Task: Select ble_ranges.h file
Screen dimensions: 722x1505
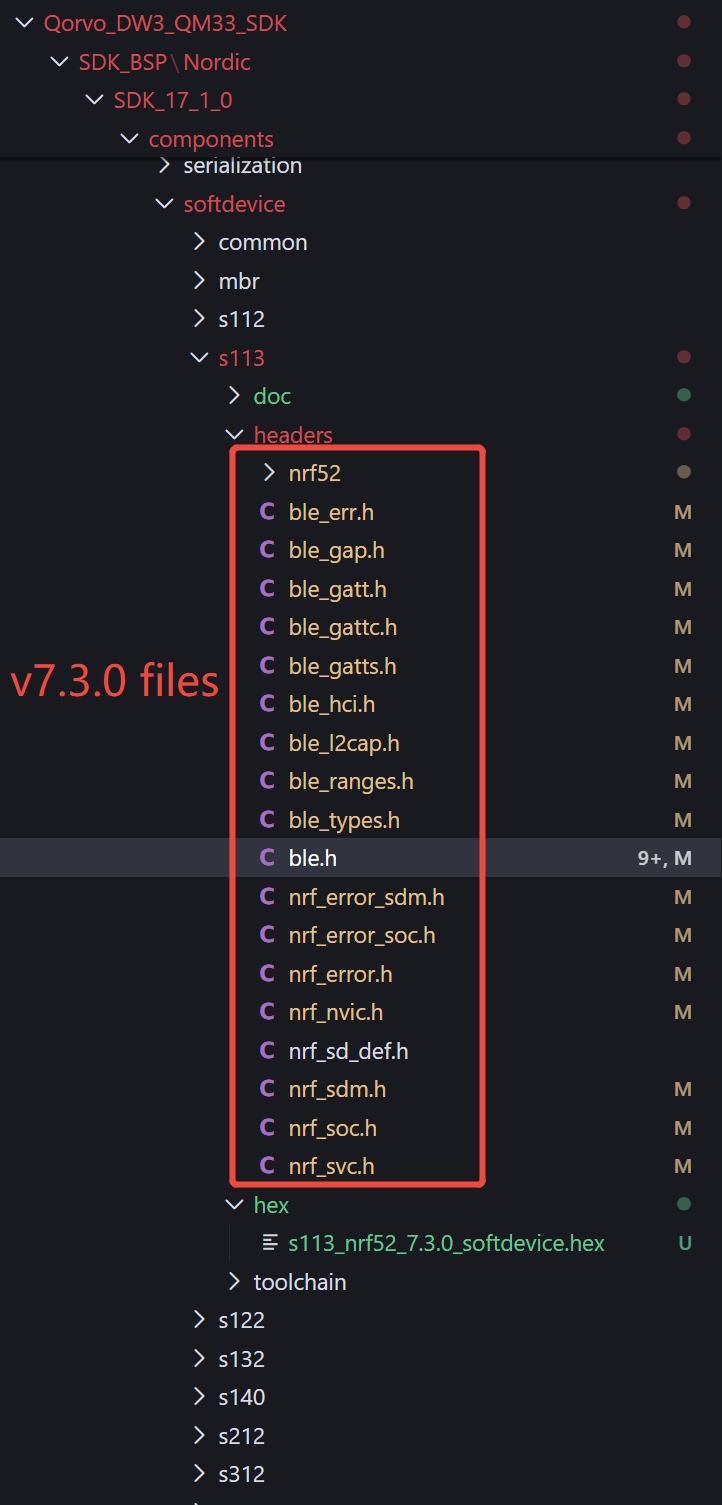Action: 351,781
